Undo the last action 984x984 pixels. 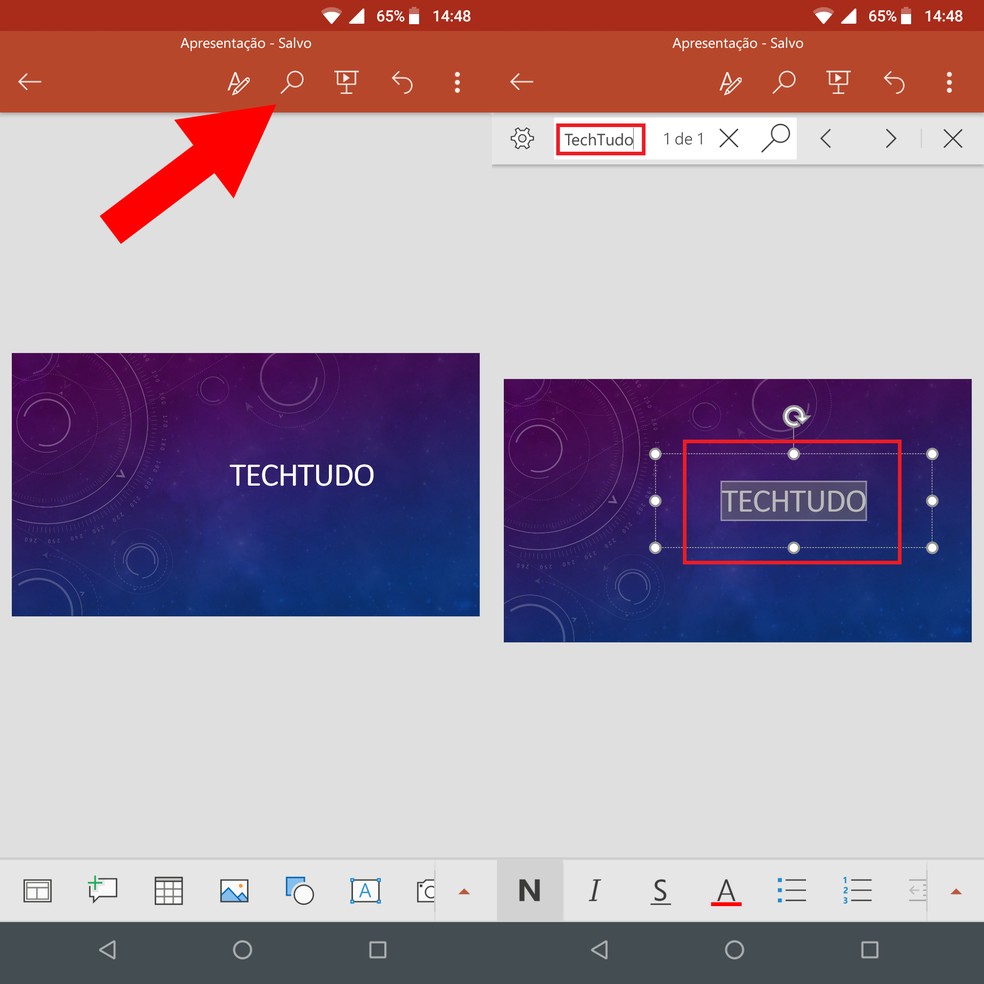pyautogui.click(x=402, y=82)
